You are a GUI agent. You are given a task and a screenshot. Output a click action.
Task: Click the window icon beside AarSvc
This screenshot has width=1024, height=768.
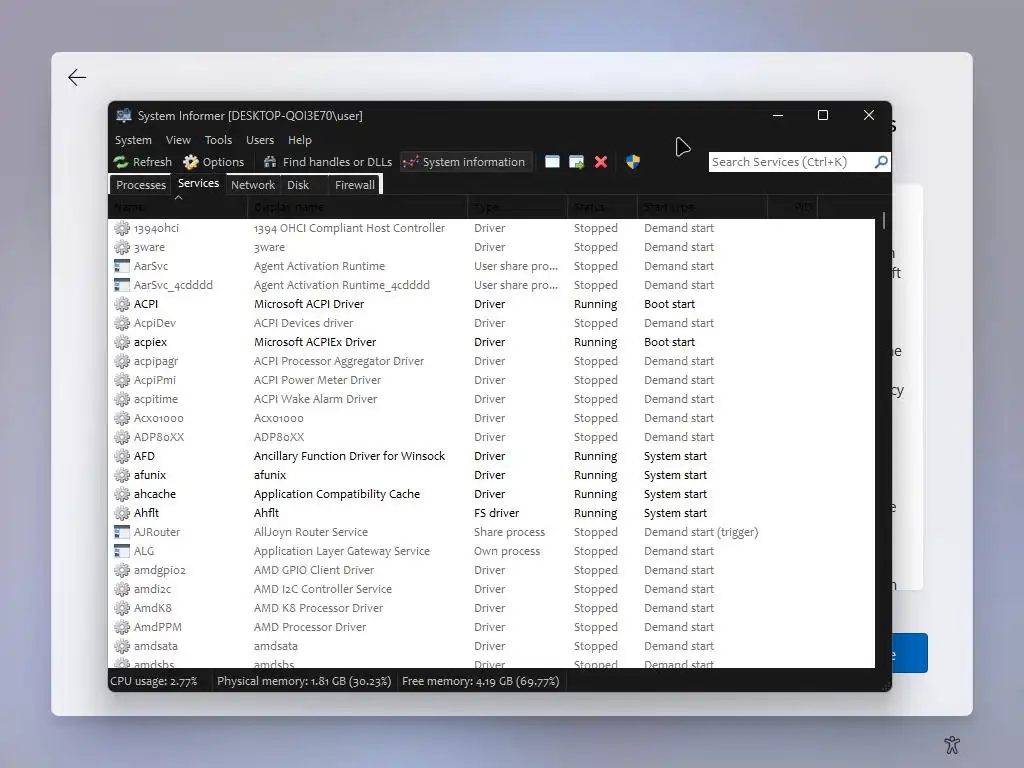(x=121, y=266)
